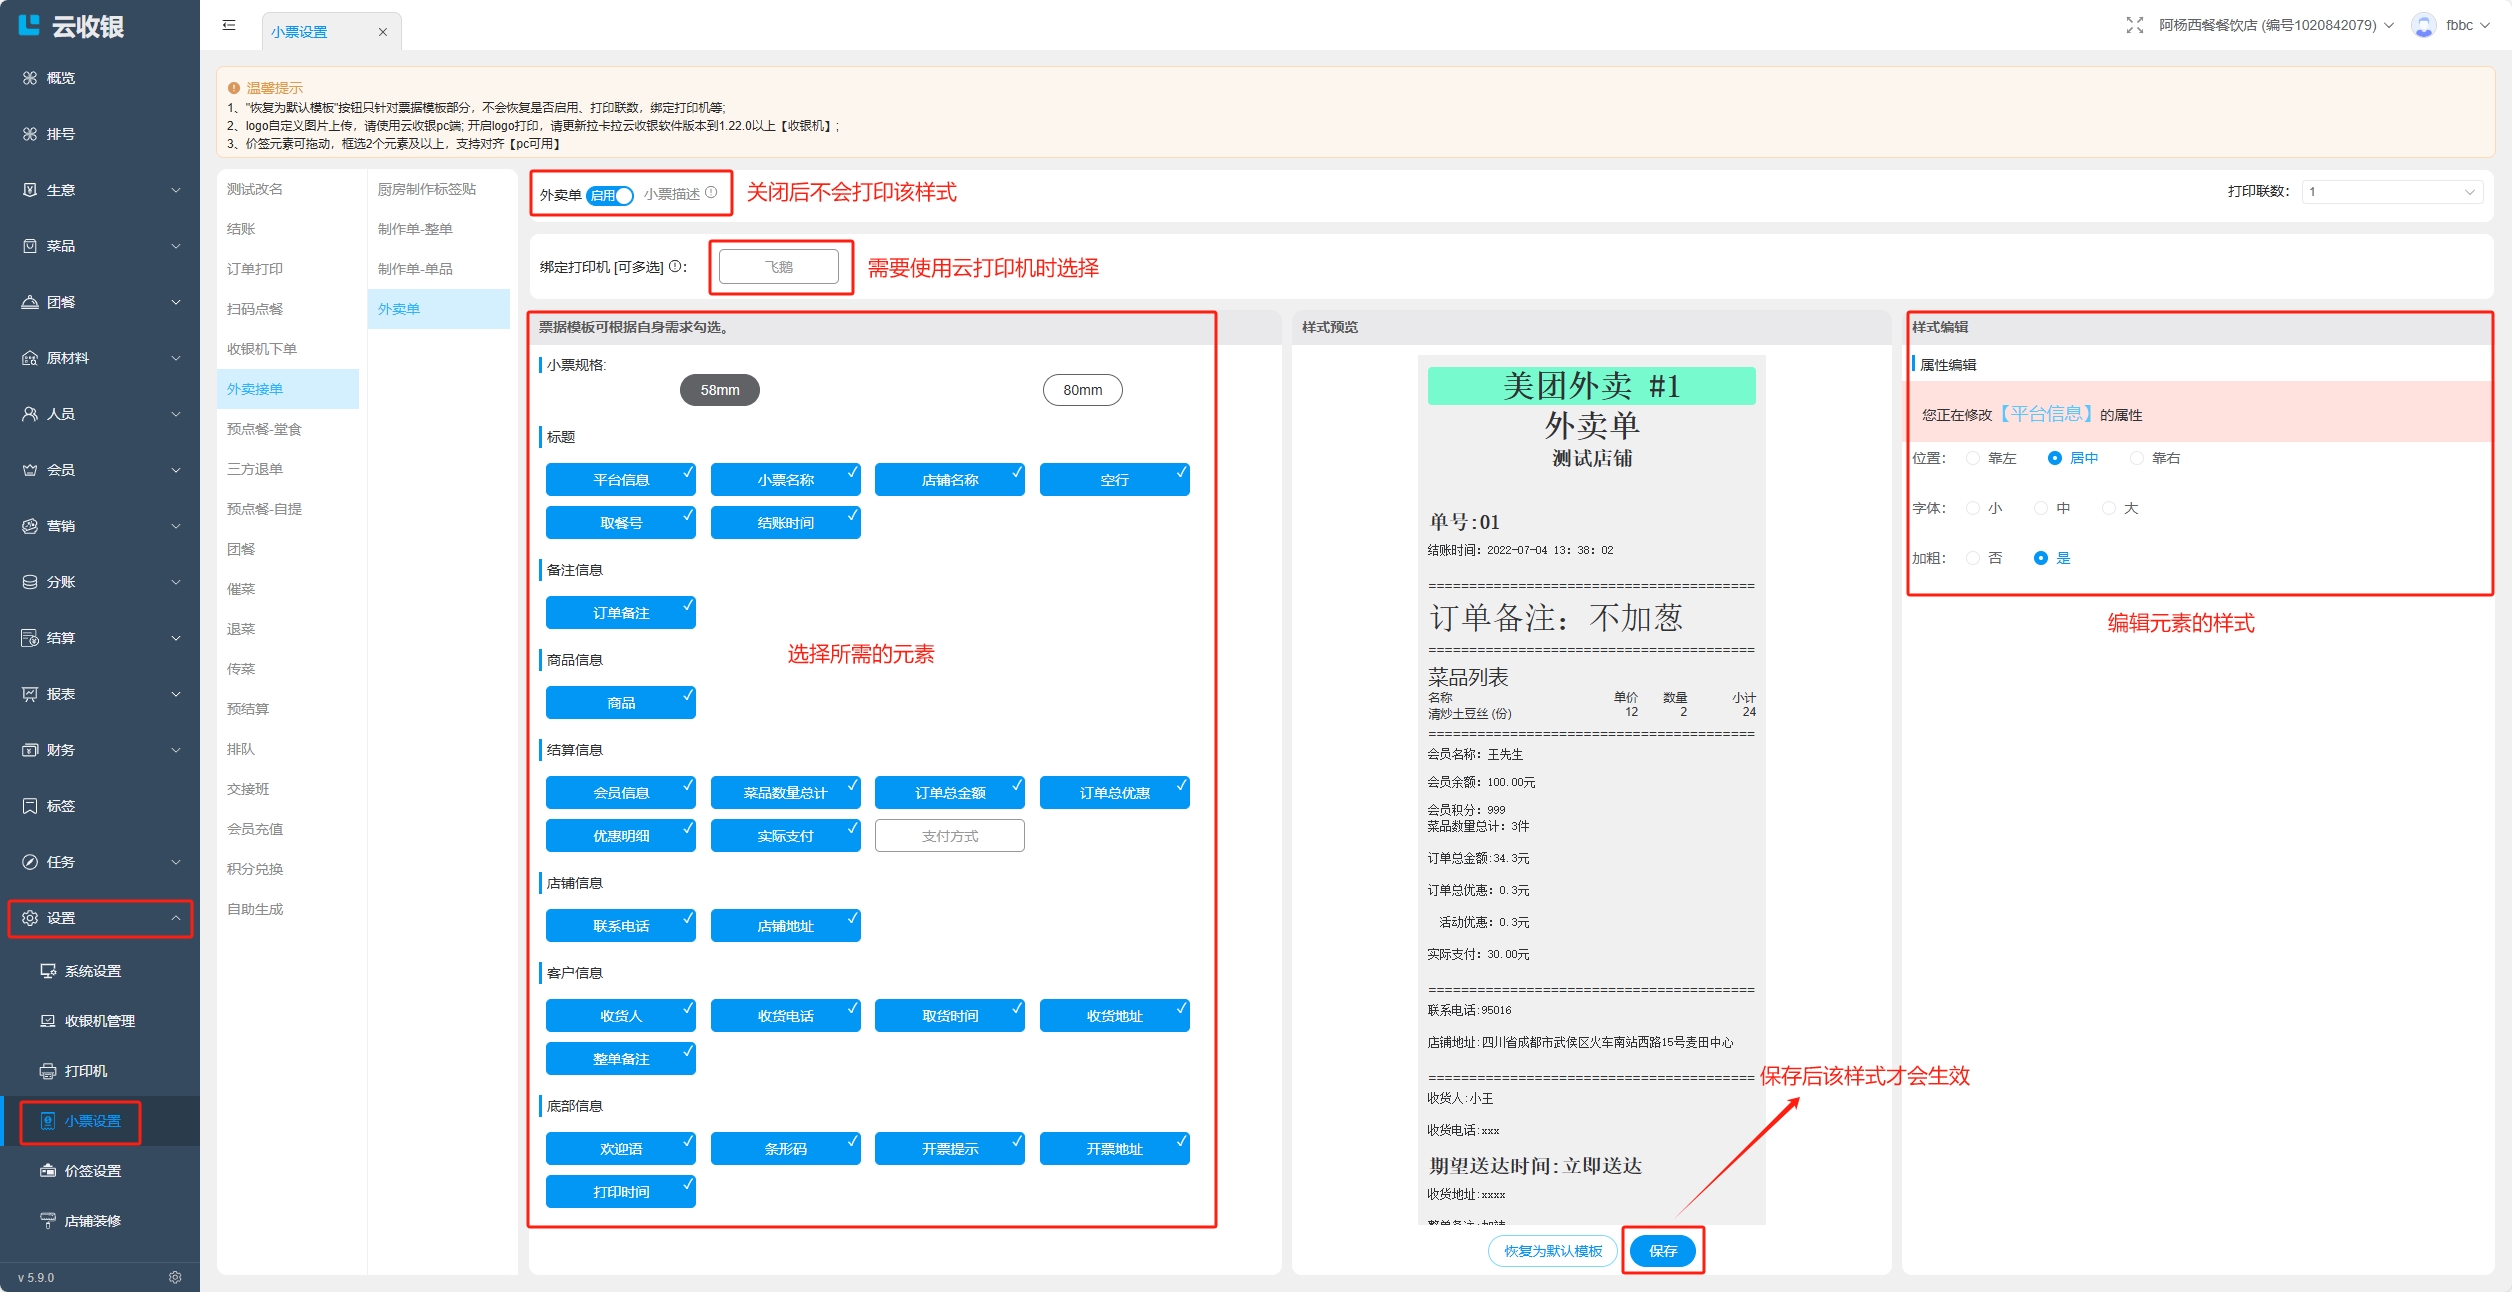Screen dimensions: 2512x1292
Task: Click the 飞鹅 printer binding field
Action: 778,267
